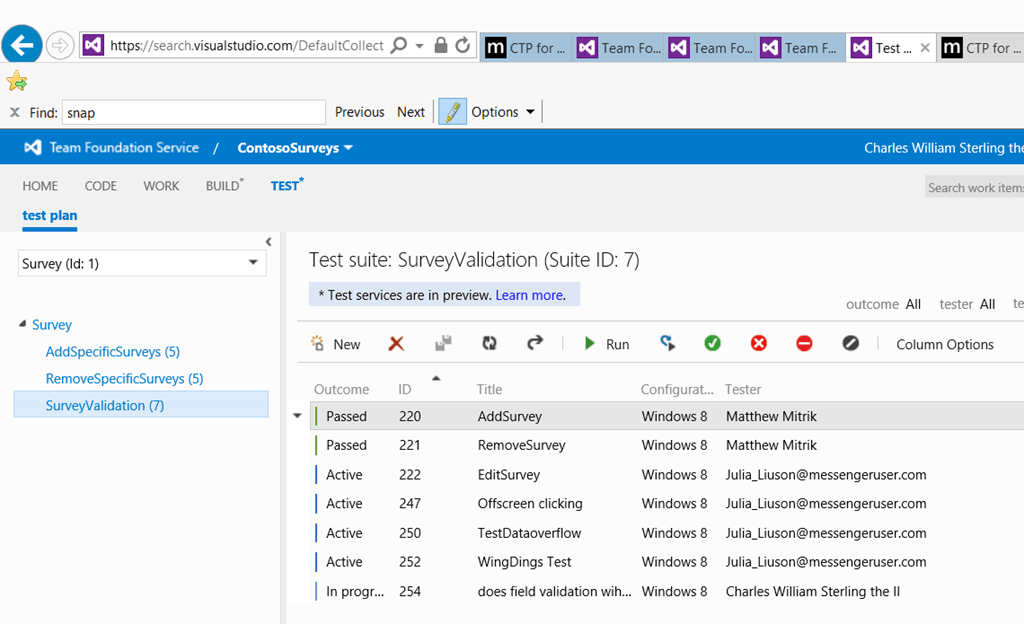Open the Find bar Options dropdown
Image resolution: width=1024 pixels, height=624 pixels.
[x=502, y=112]
